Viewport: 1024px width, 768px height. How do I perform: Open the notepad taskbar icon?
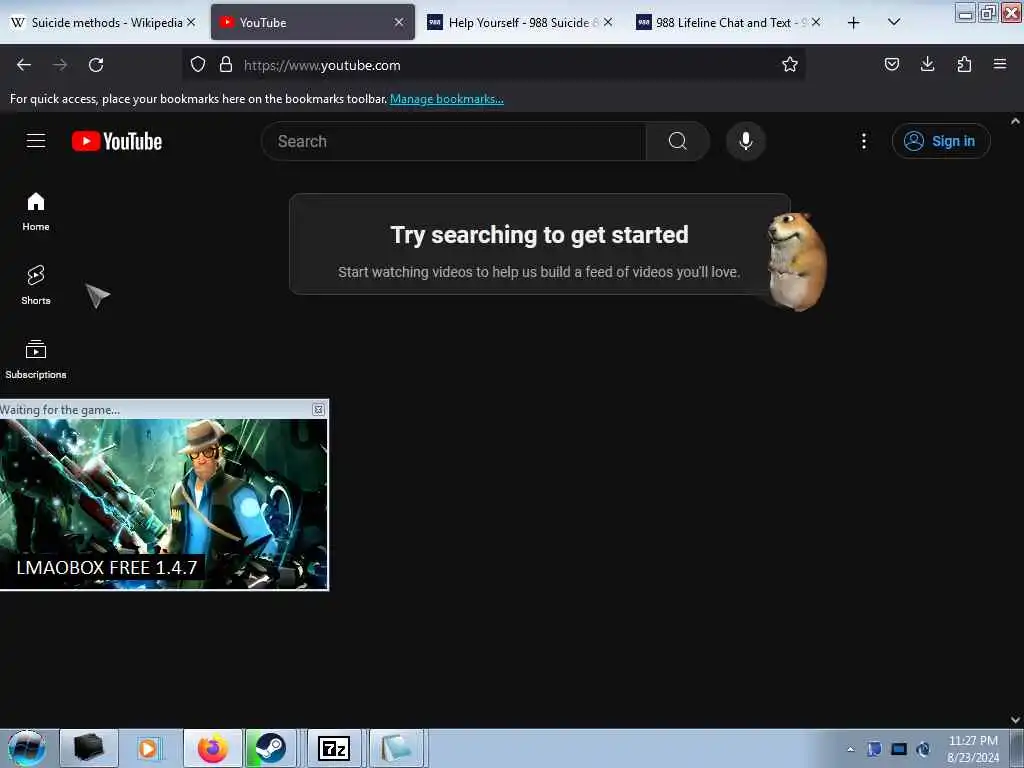(396, 748)
